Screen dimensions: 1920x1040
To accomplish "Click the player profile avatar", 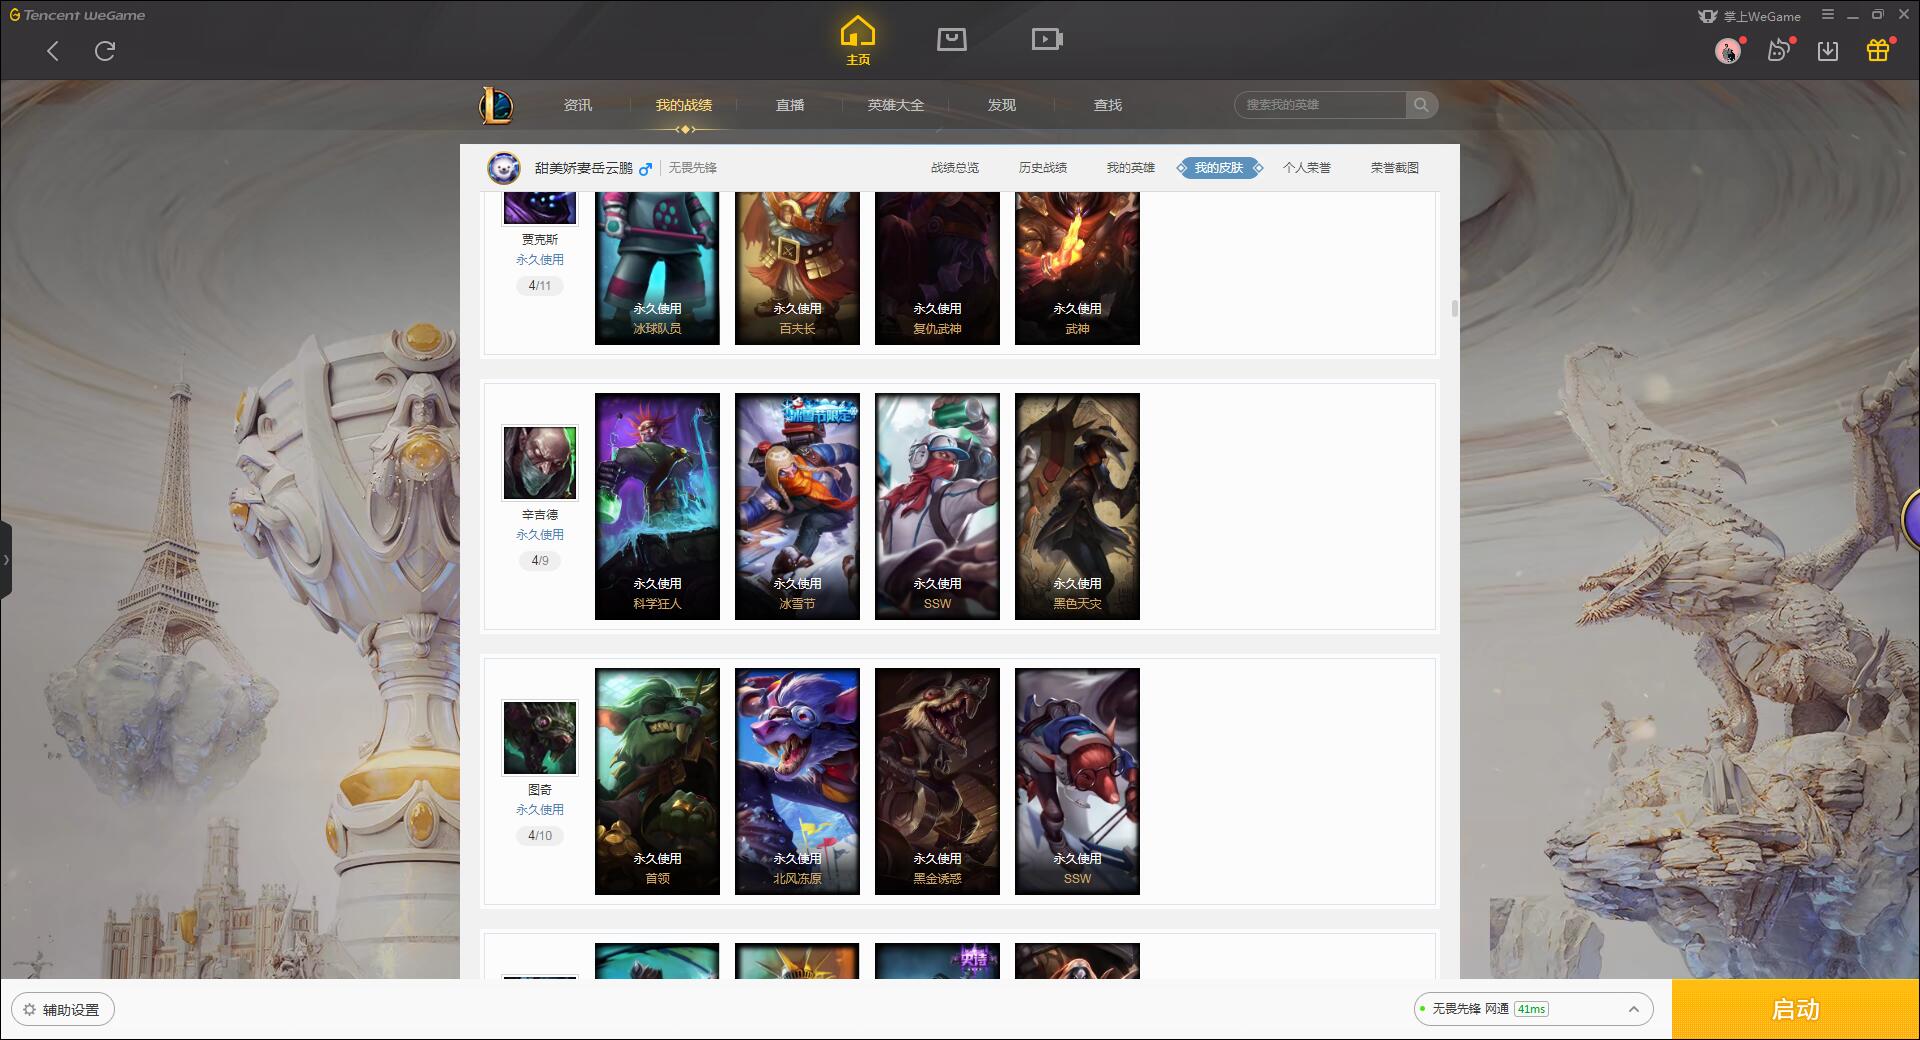I will tap(504, 168).
